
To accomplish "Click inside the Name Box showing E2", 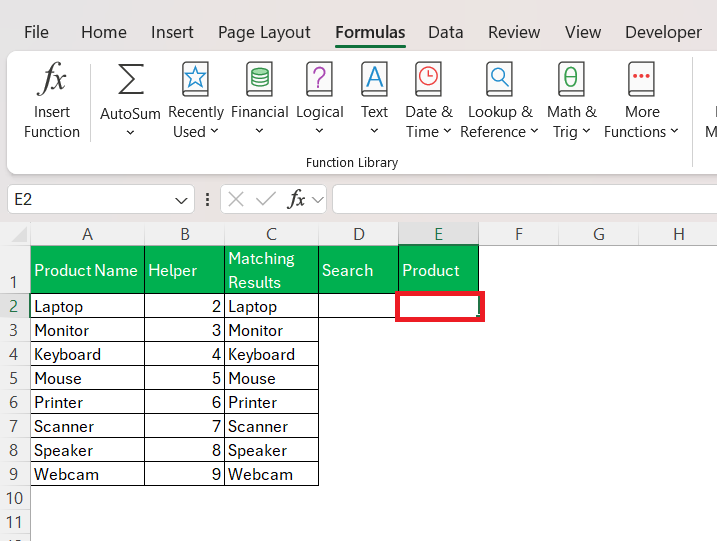I will coord(90,199).
